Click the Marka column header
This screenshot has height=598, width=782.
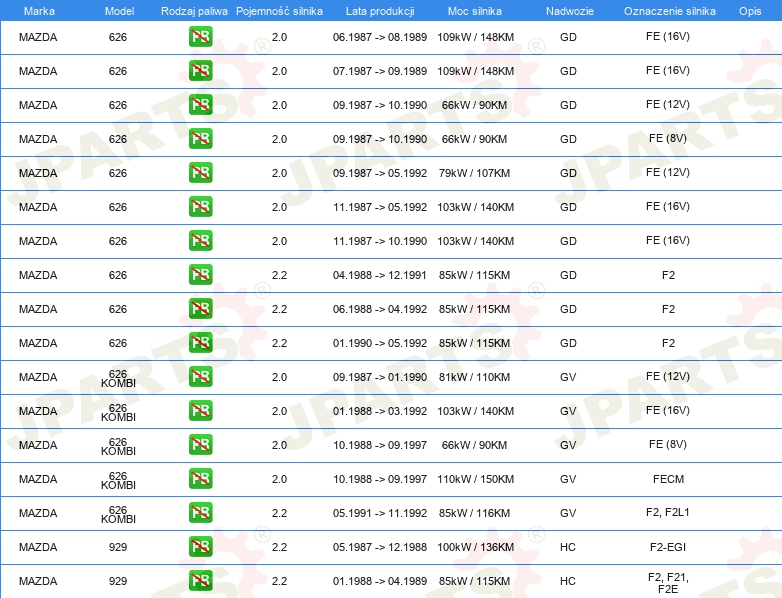(x=39, y=11)
